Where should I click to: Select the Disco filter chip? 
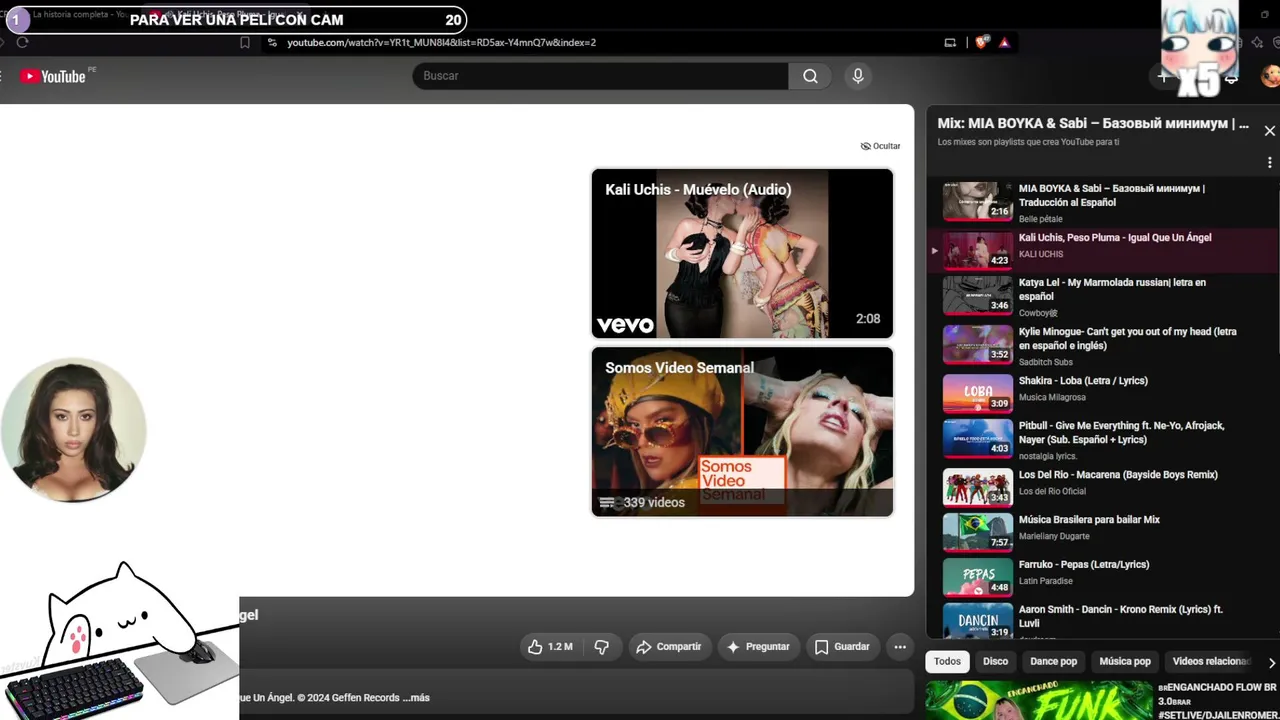(x=995, y=661)
